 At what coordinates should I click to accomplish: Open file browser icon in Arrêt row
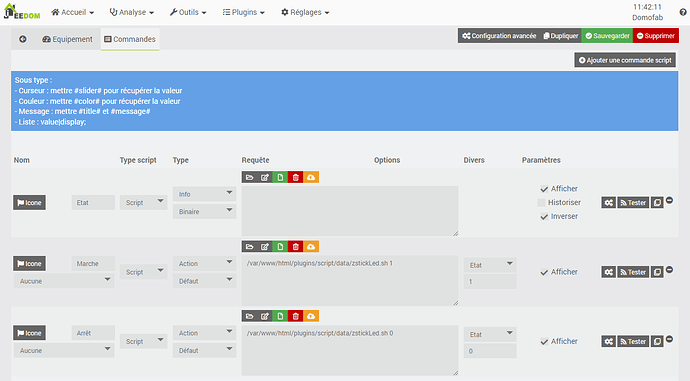(x=250, y=316)
